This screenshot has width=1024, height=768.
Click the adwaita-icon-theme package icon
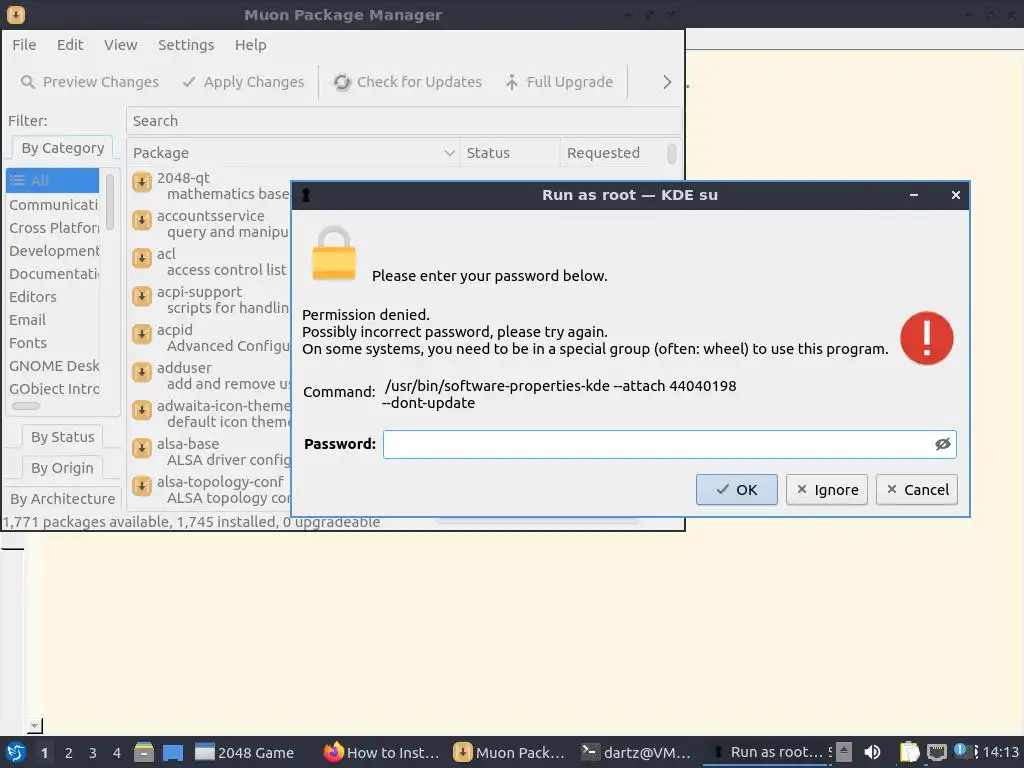pyautogui.click(x=142, y=410)
